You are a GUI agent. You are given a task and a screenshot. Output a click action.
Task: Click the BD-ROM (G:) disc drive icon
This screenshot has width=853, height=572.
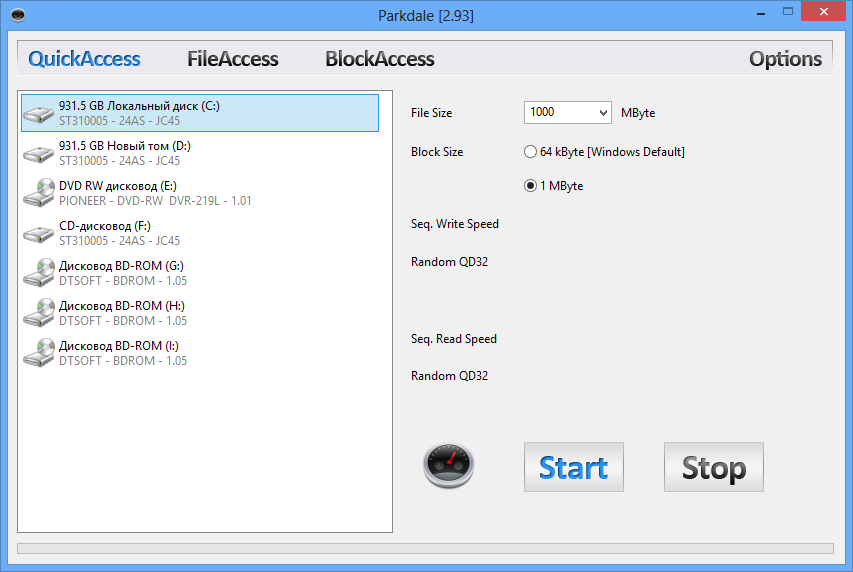(x=39, y=273)
